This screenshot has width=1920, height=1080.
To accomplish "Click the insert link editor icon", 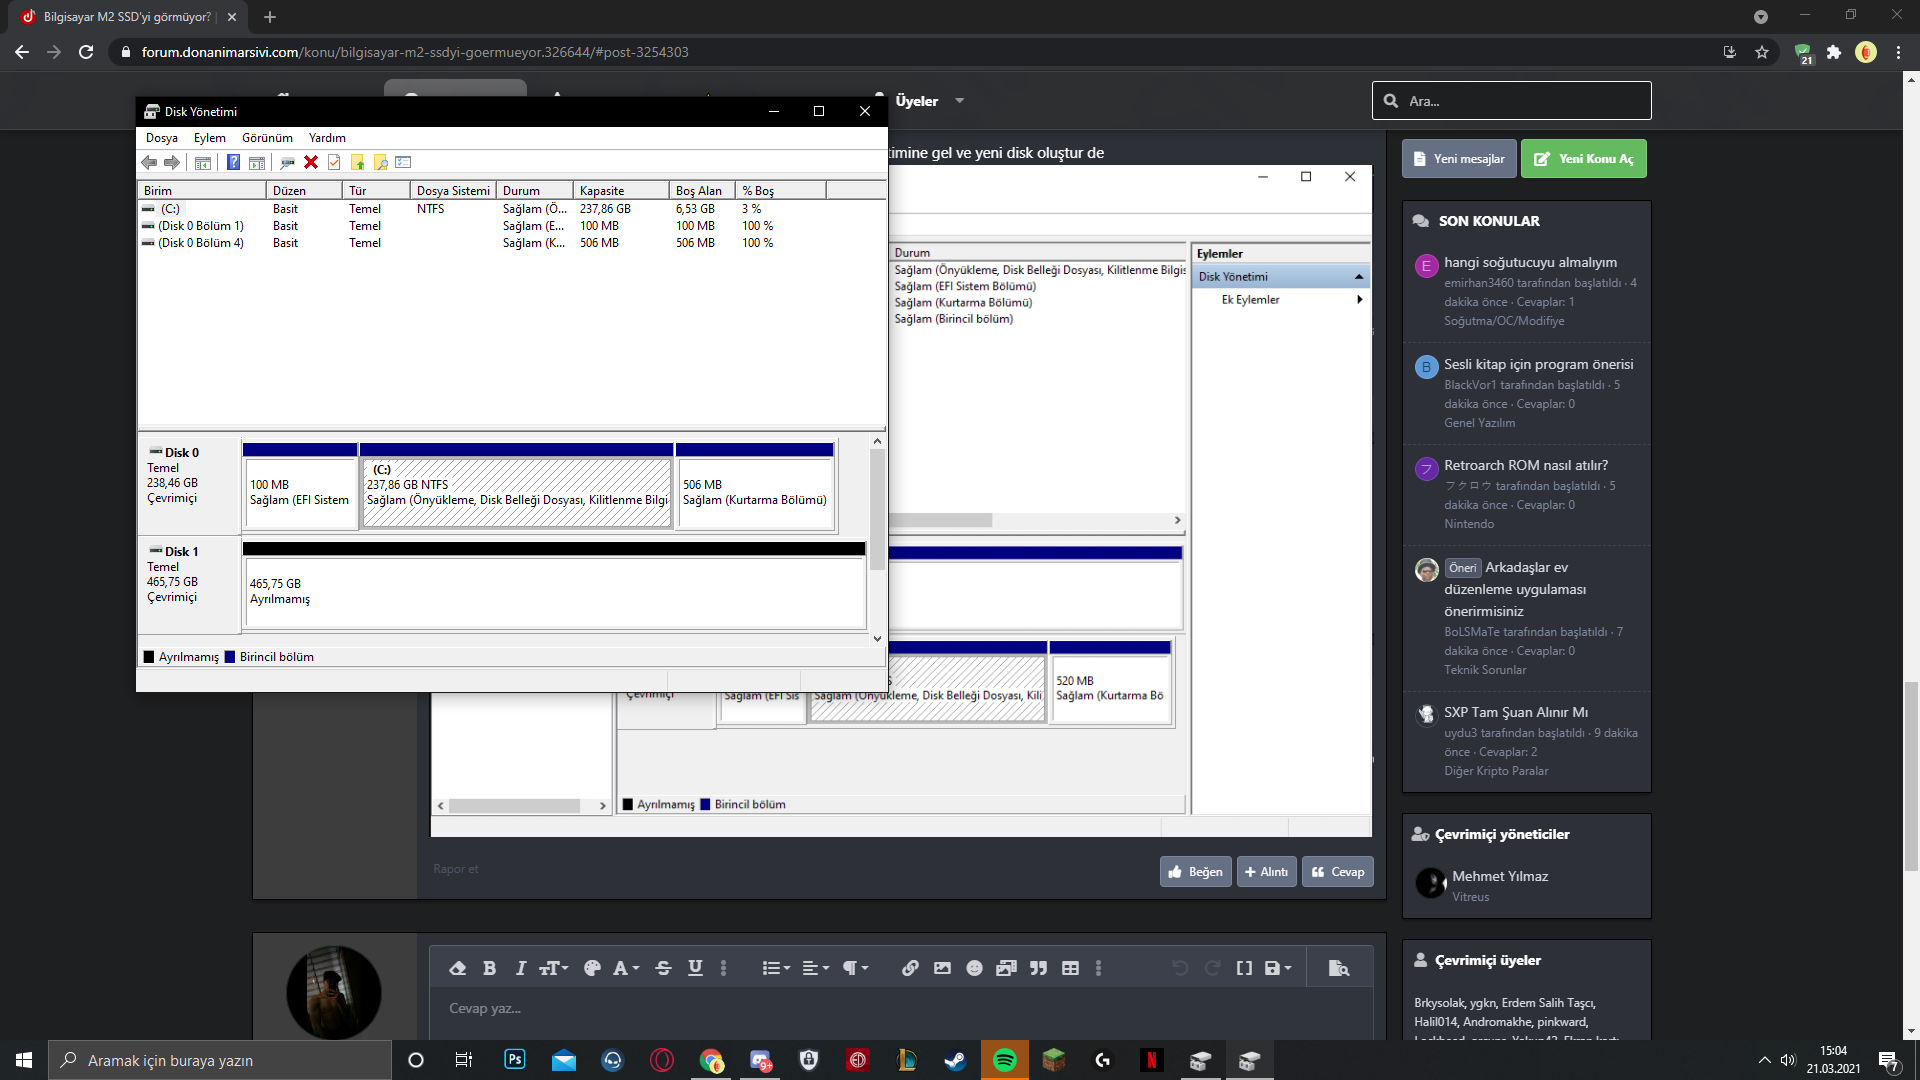I will 910,968.
